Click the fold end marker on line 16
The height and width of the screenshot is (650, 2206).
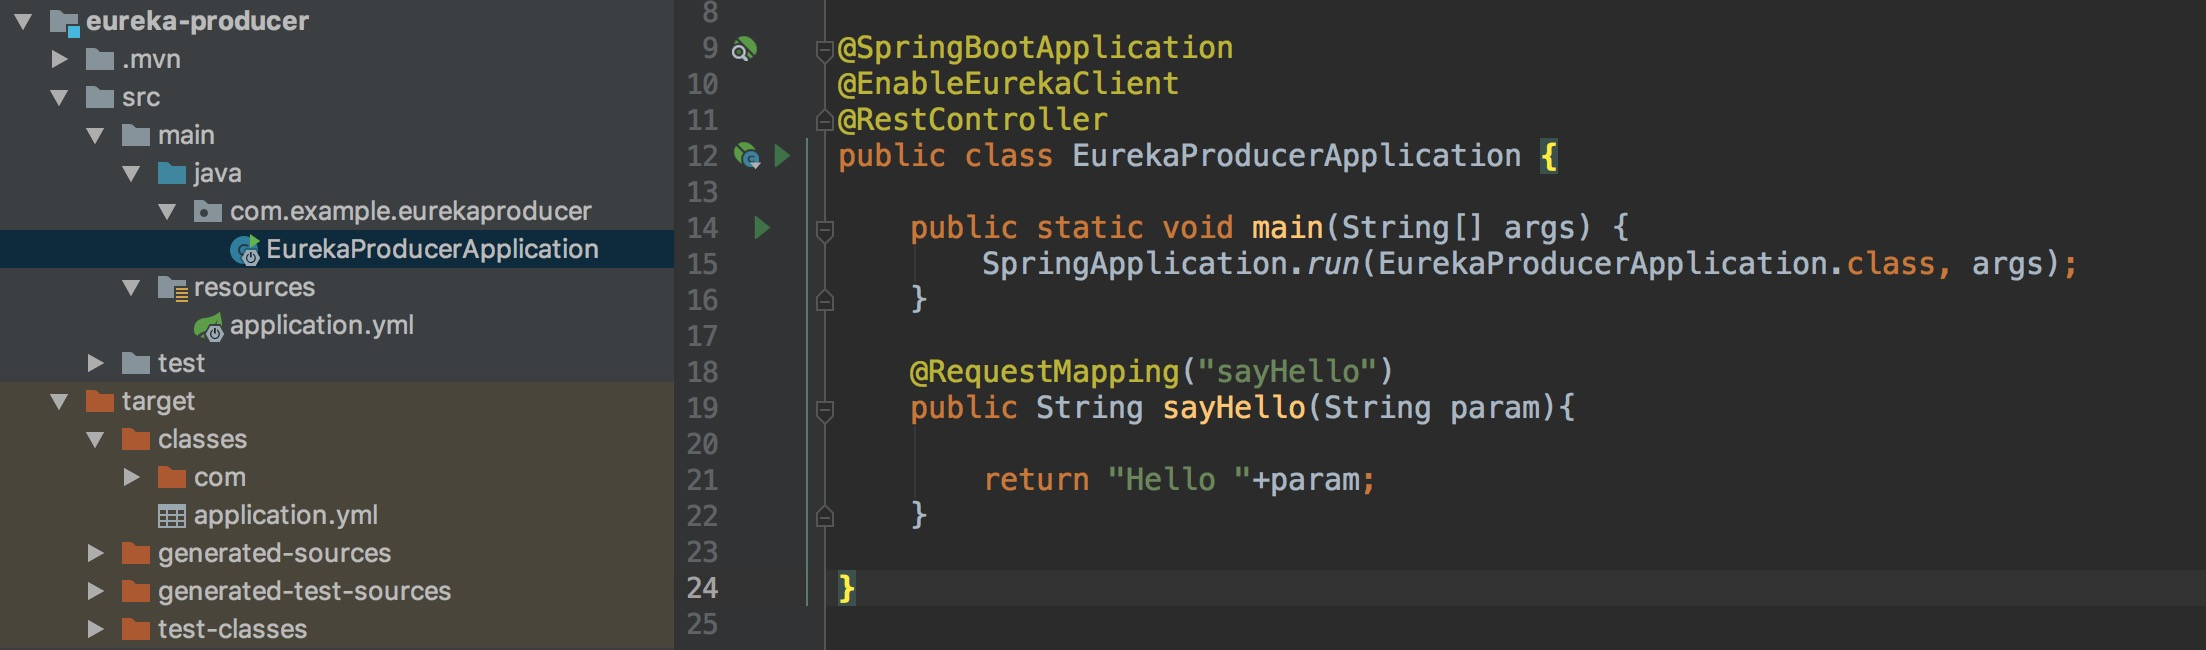click(825, 300)
